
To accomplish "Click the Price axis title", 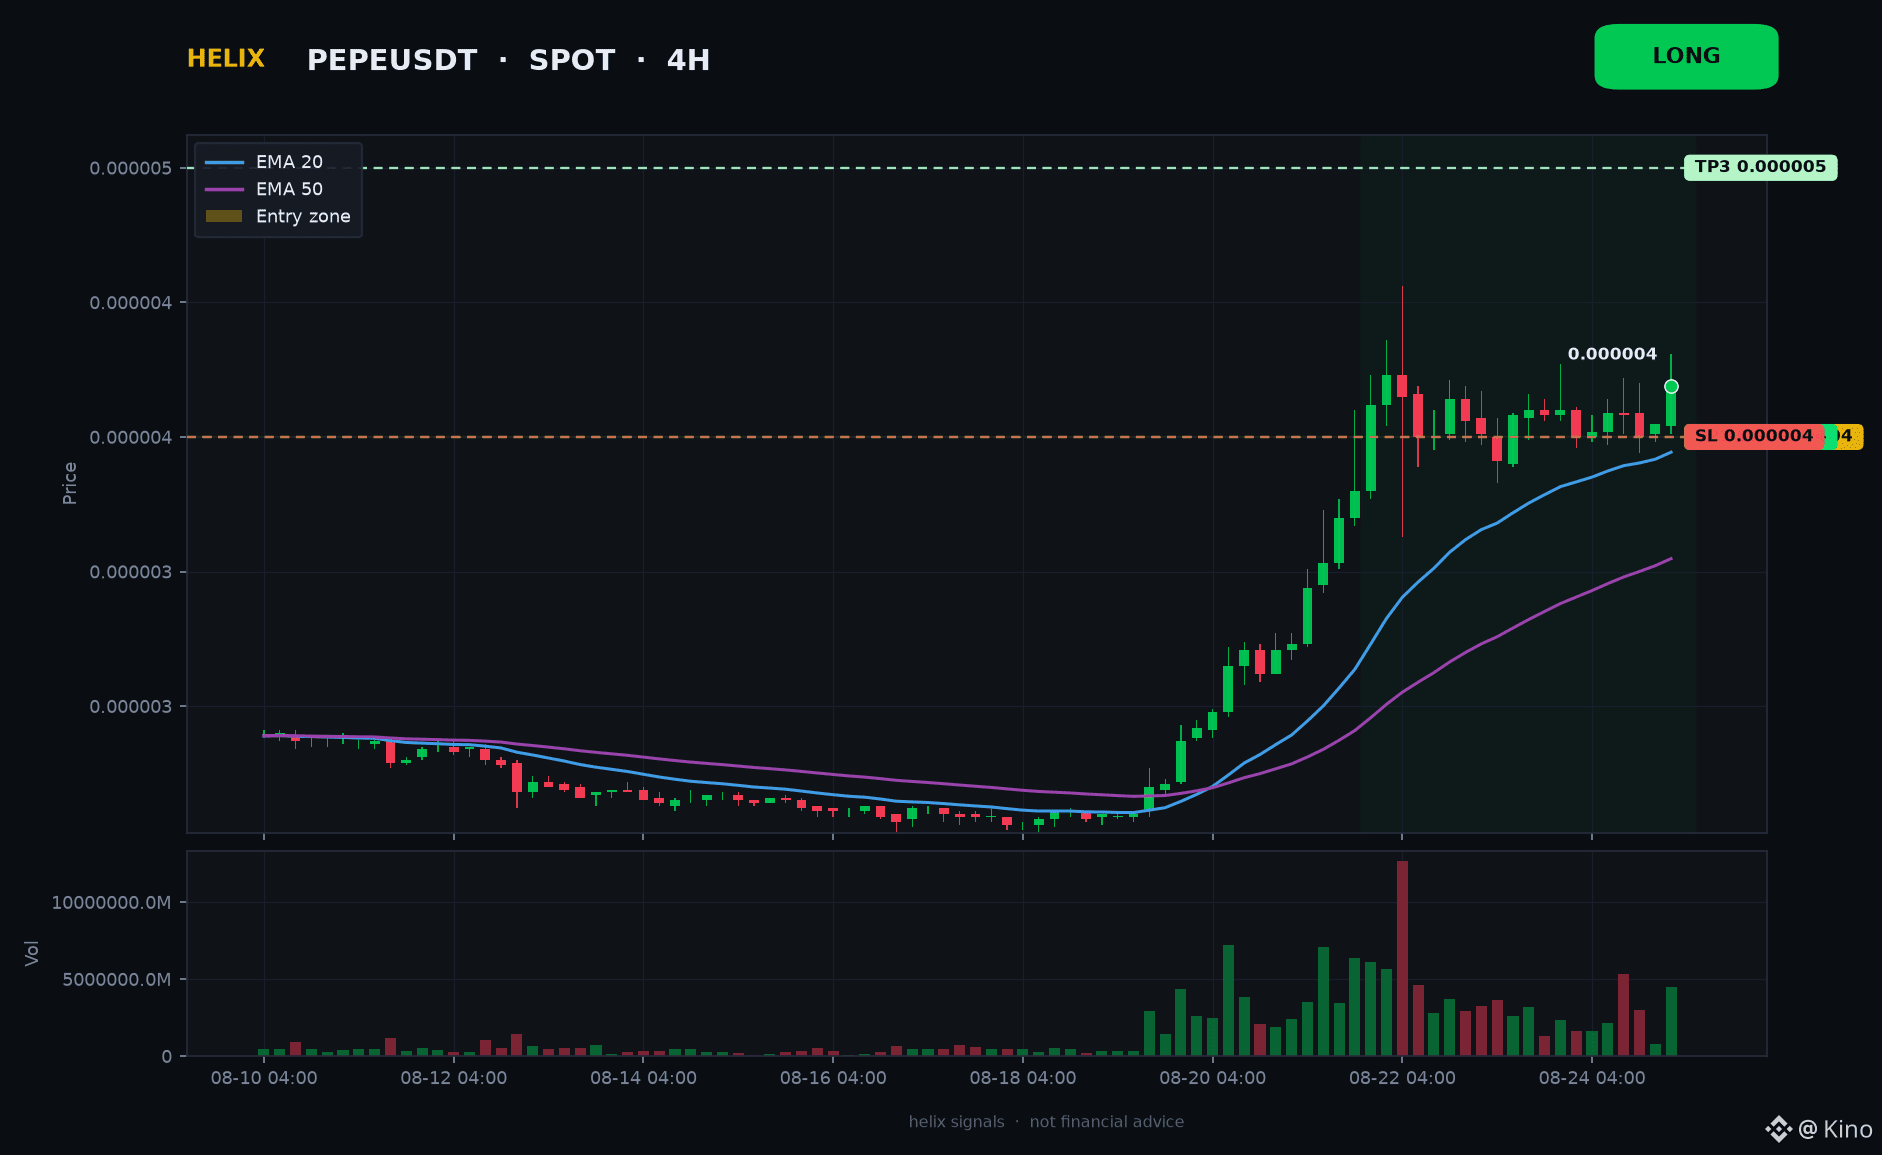I will pyautogui.click(x=70, y=483).
